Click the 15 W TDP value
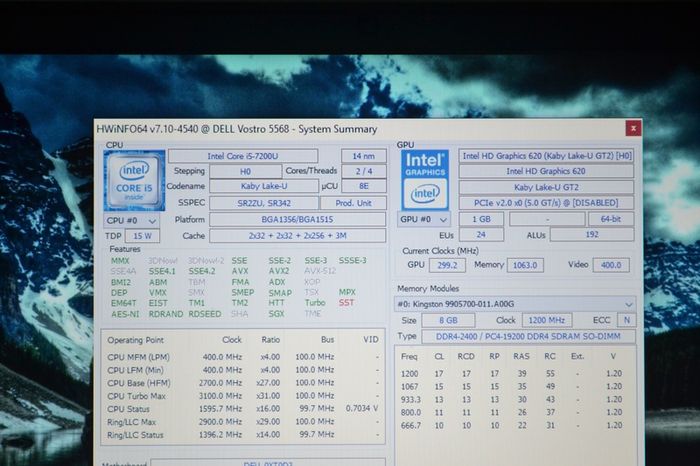Viewport: 700px width, 466px height. (142, 236)
